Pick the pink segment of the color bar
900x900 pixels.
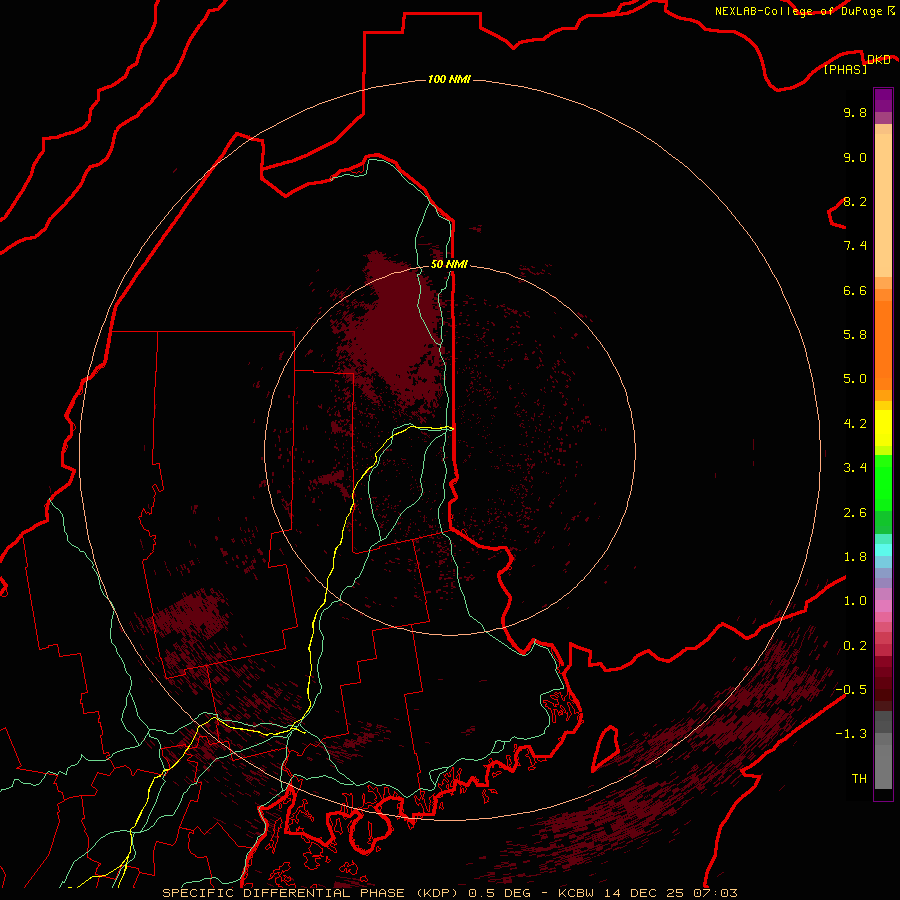coord(883,605)
